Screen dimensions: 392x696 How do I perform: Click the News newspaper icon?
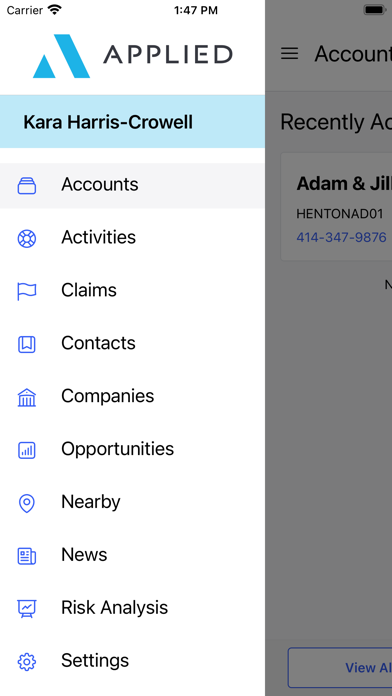tap(27, 556)
